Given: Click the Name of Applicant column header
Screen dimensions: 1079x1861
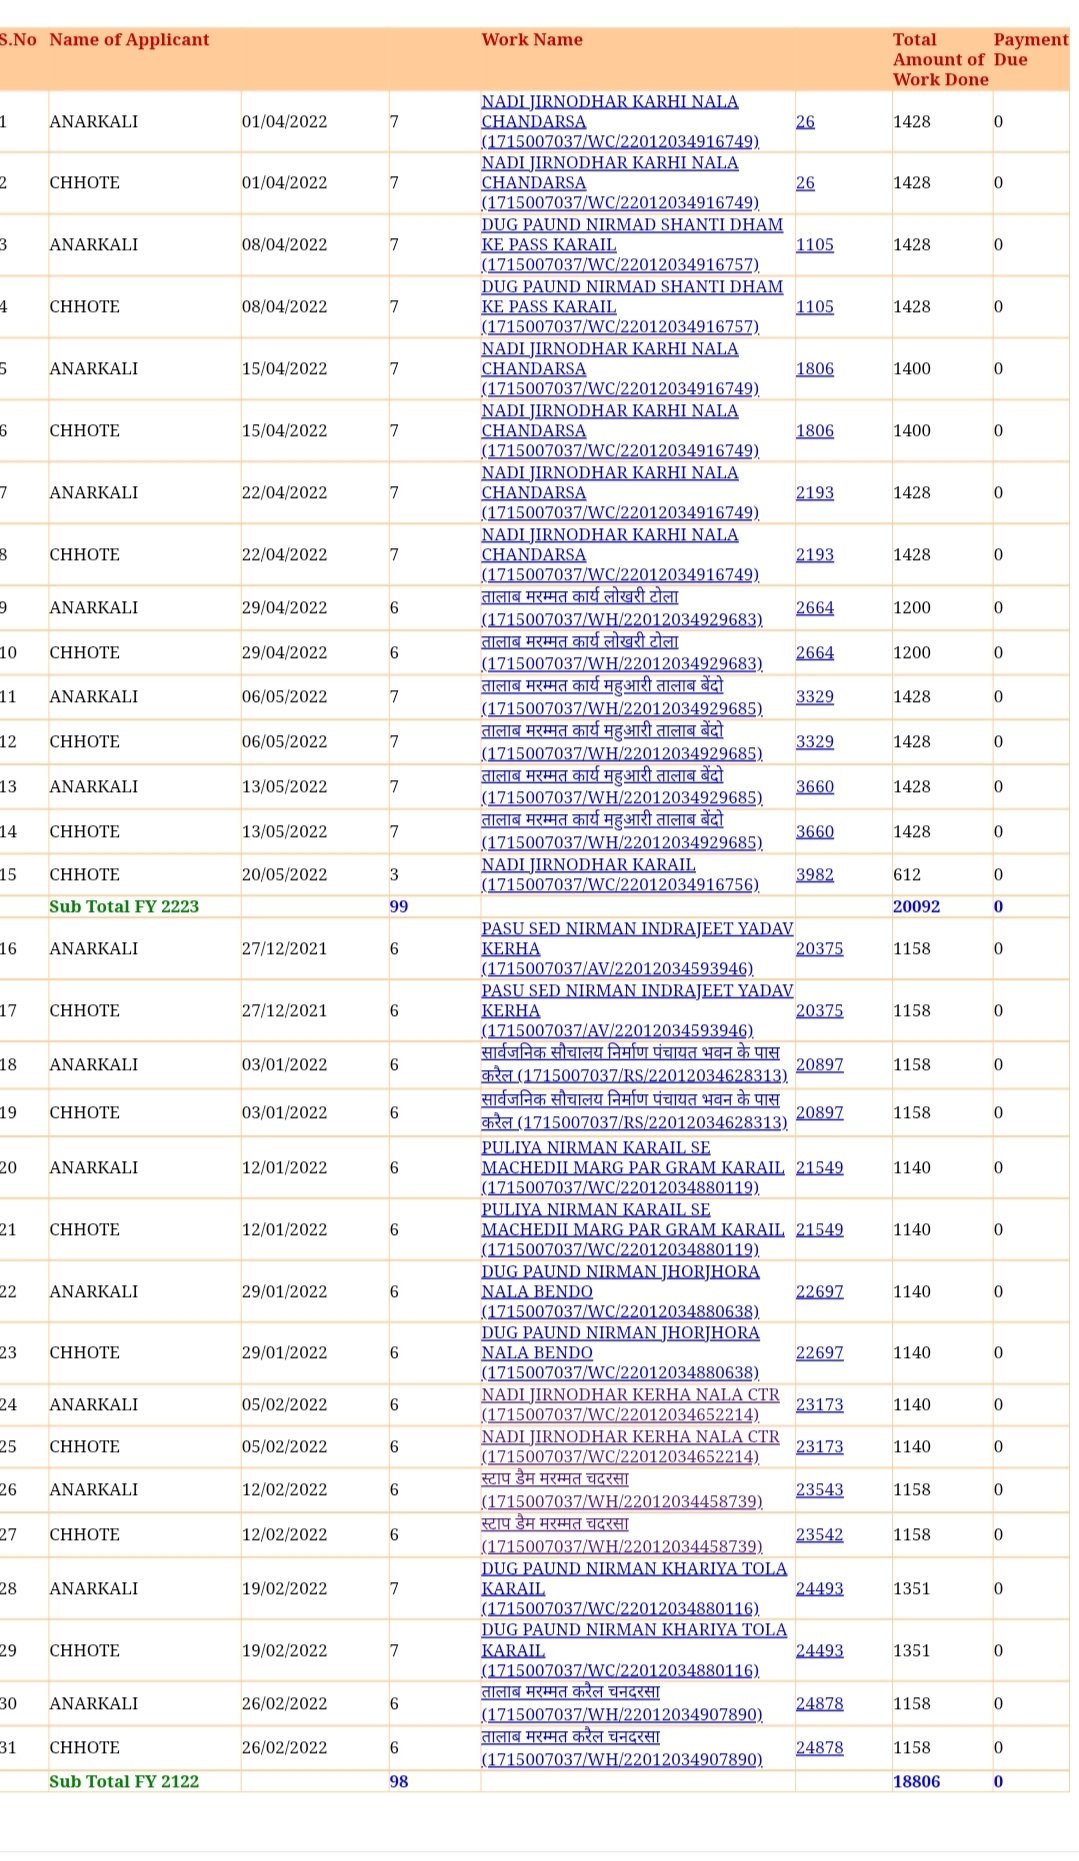Looking at the screenshot, I should [129, 40].
